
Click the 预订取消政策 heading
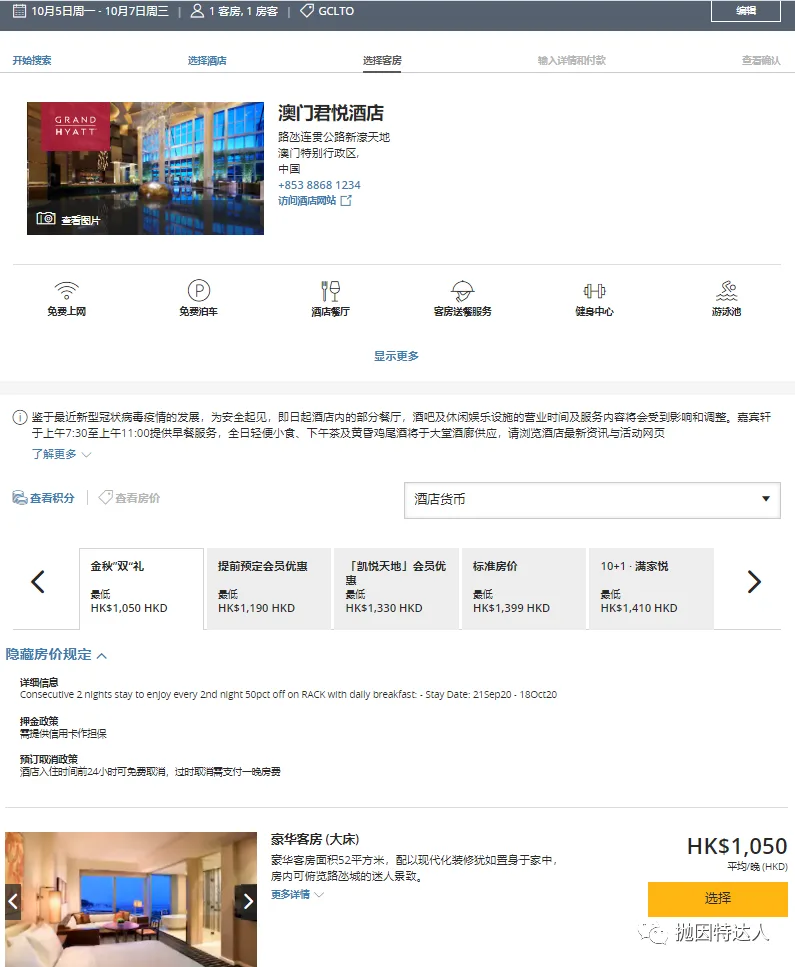49,759
